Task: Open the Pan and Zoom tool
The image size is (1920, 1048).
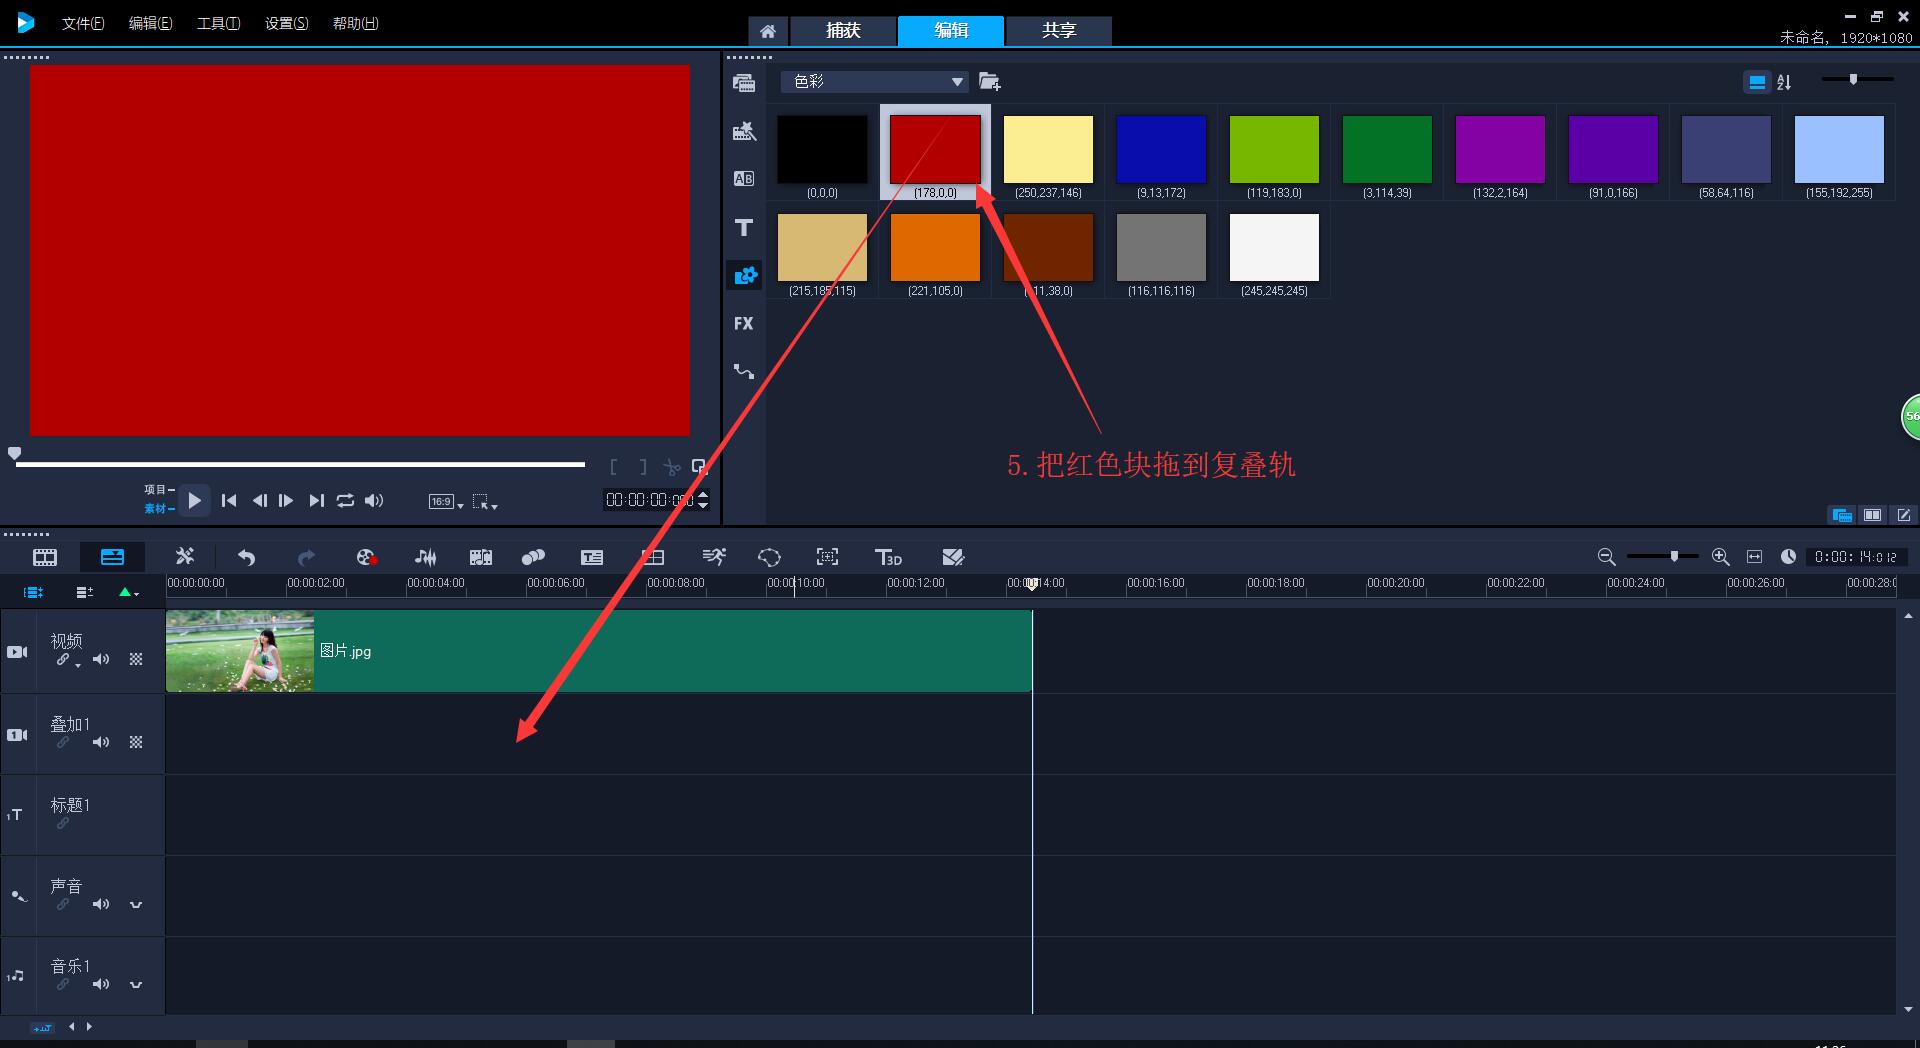Action: [827, 557]
